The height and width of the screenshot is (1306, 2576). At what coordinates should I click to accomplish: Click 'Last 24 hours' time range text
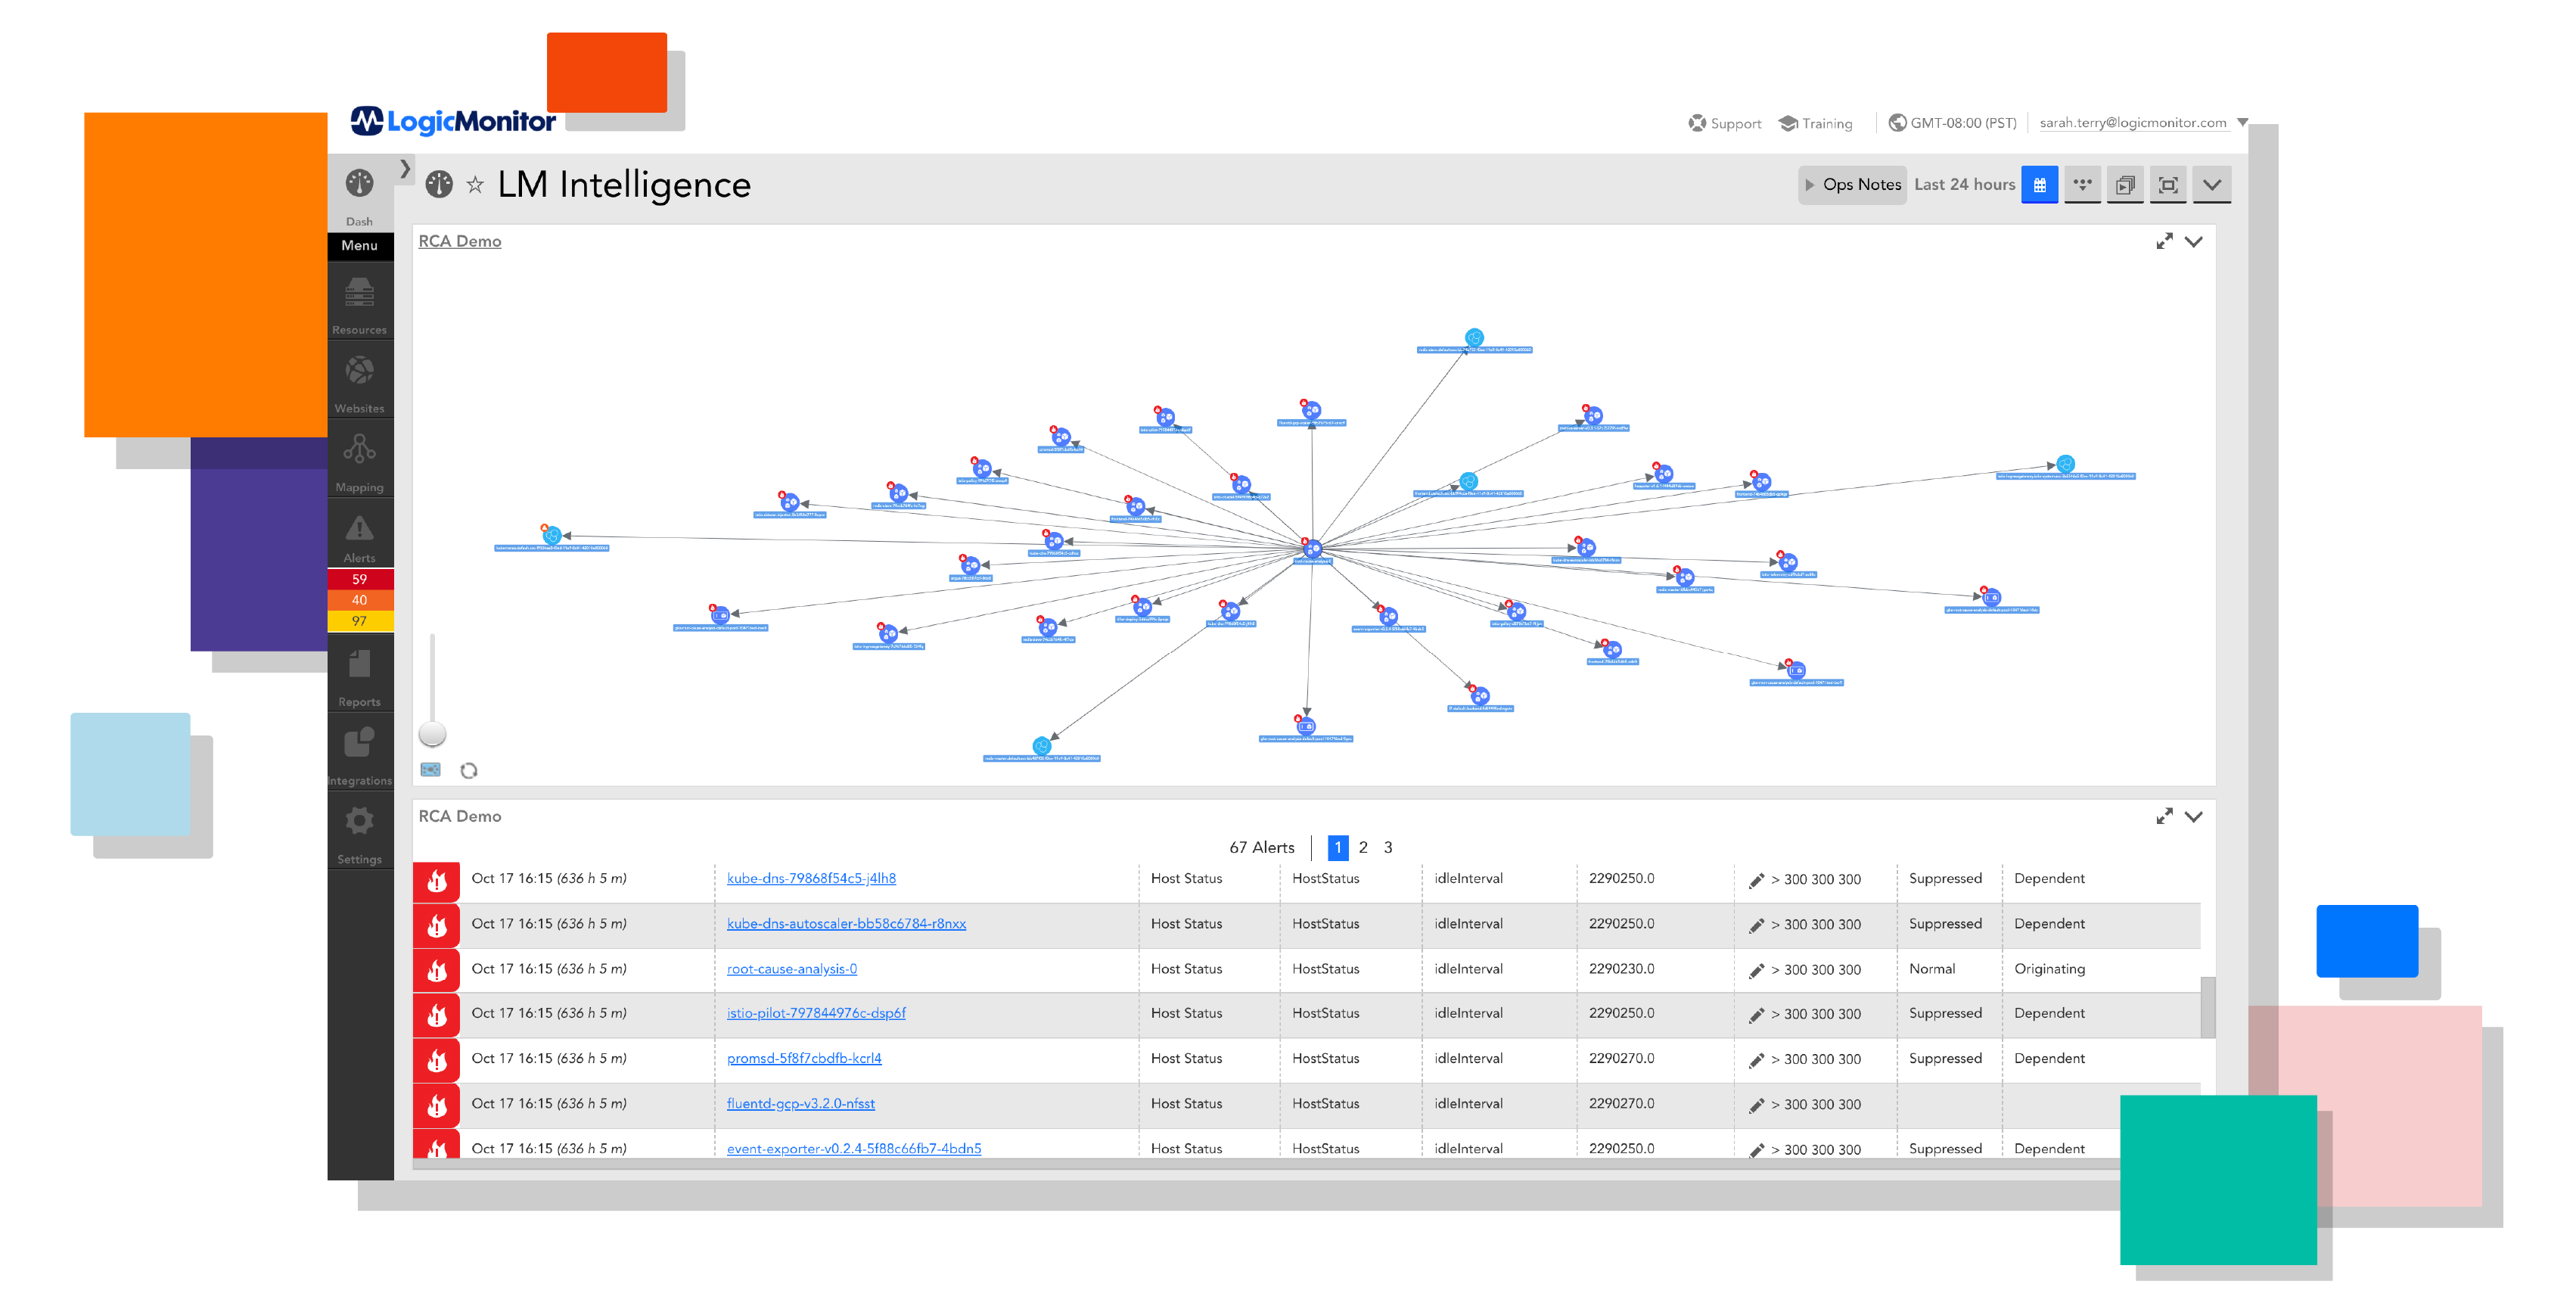coord(1964,184)
